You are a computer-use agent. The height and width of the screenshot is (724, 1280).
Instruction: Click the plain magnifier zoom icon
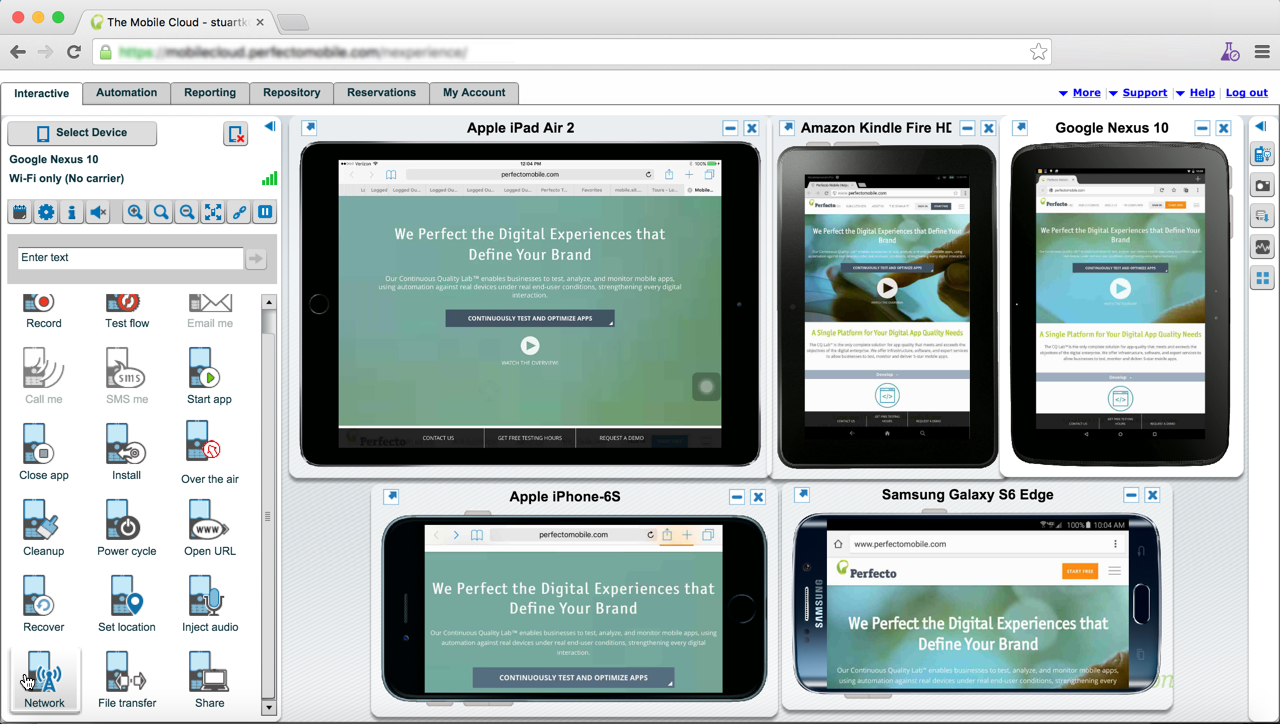[x=161, y=212]
